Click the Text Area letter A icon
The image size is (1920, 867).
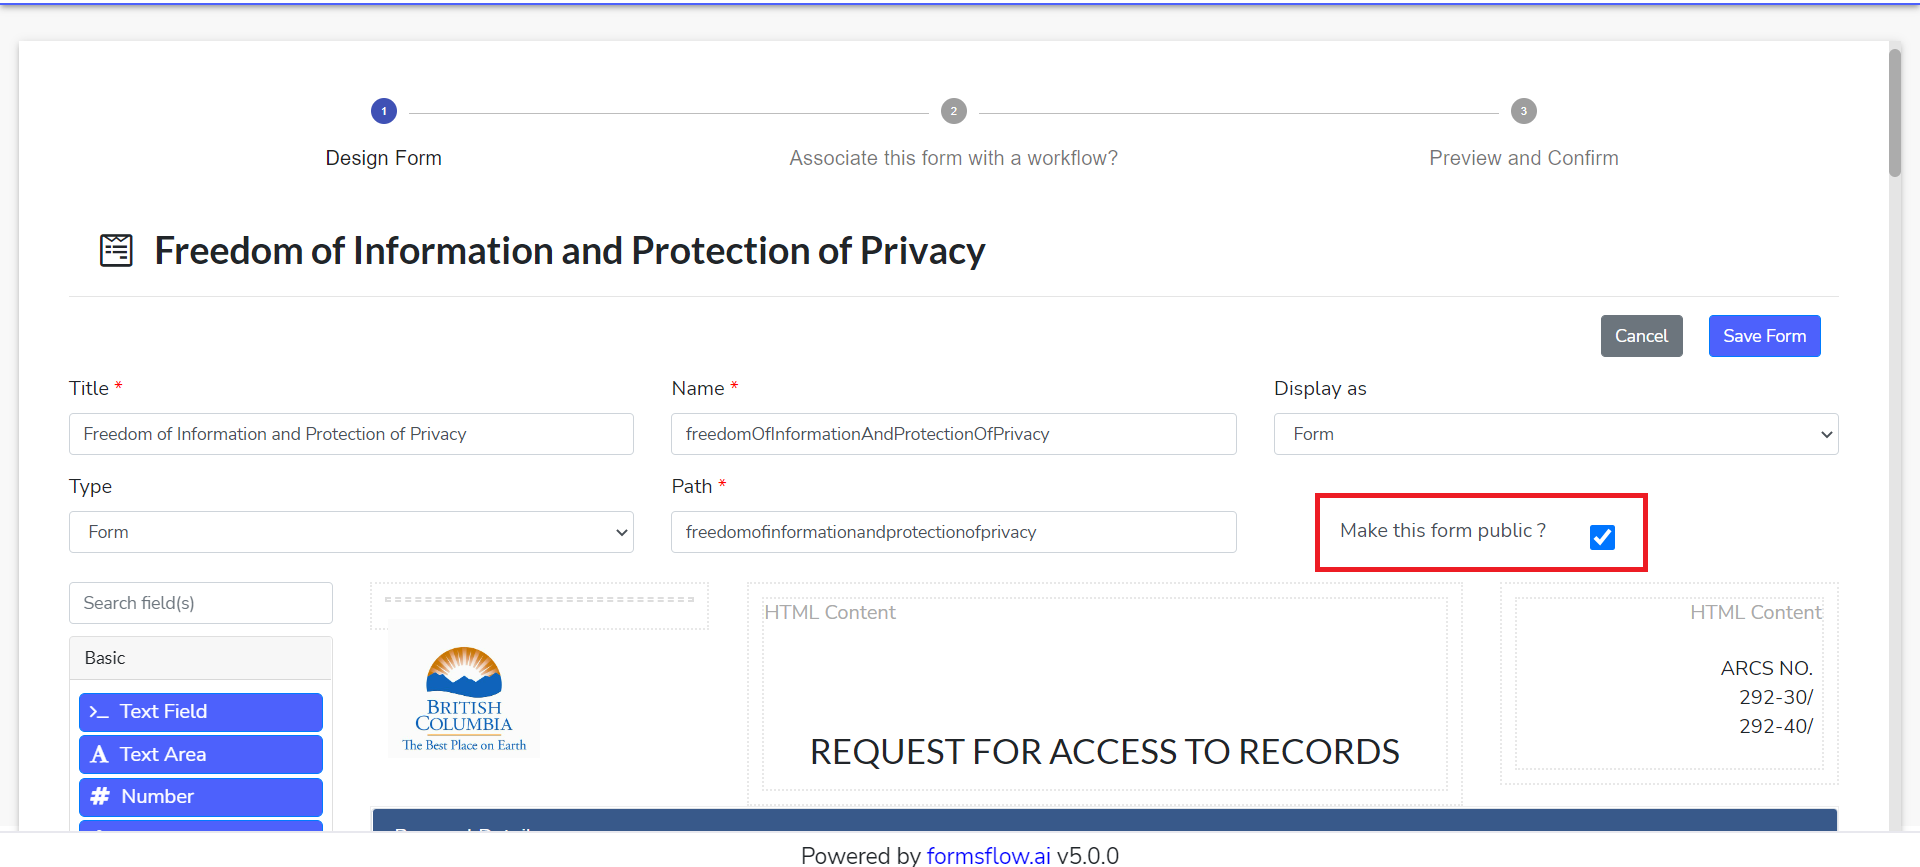pyautogui.click(x=99, y=754)
